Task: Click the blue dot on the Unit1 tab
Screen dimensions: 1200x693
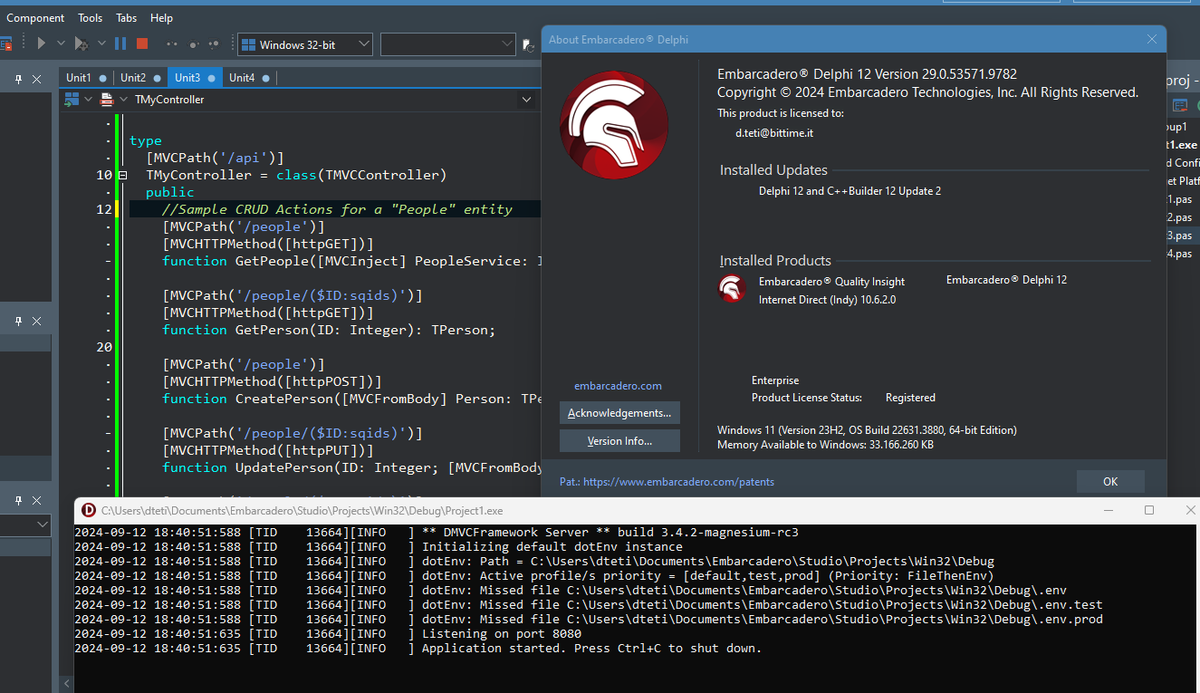Action: [x=103, y=78]
